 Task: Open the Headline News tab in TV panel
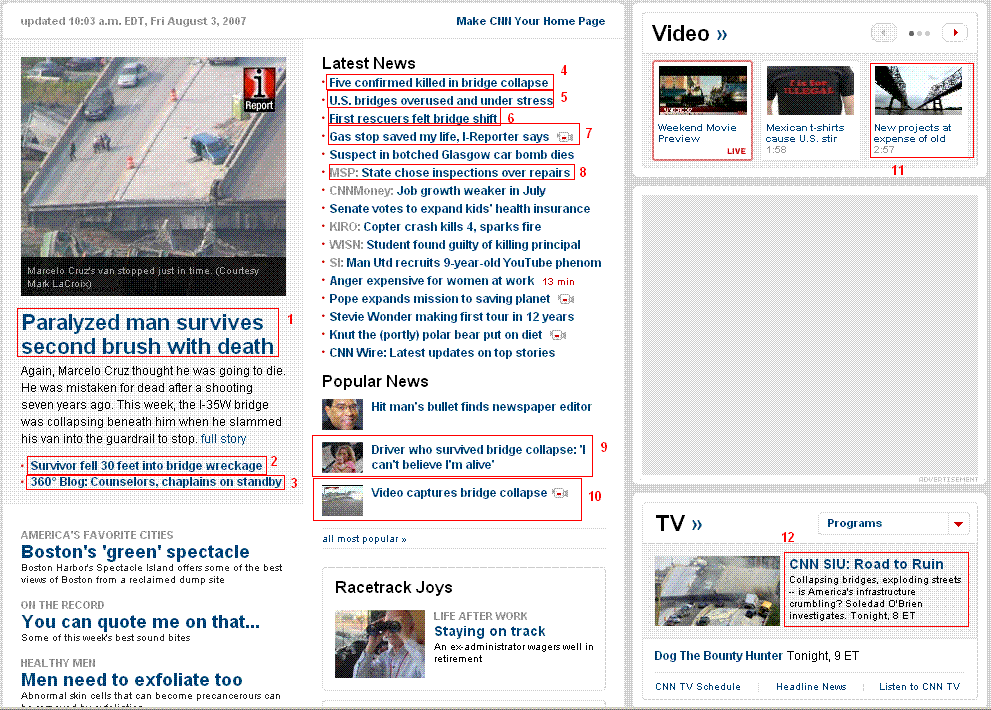pos(811,687)
